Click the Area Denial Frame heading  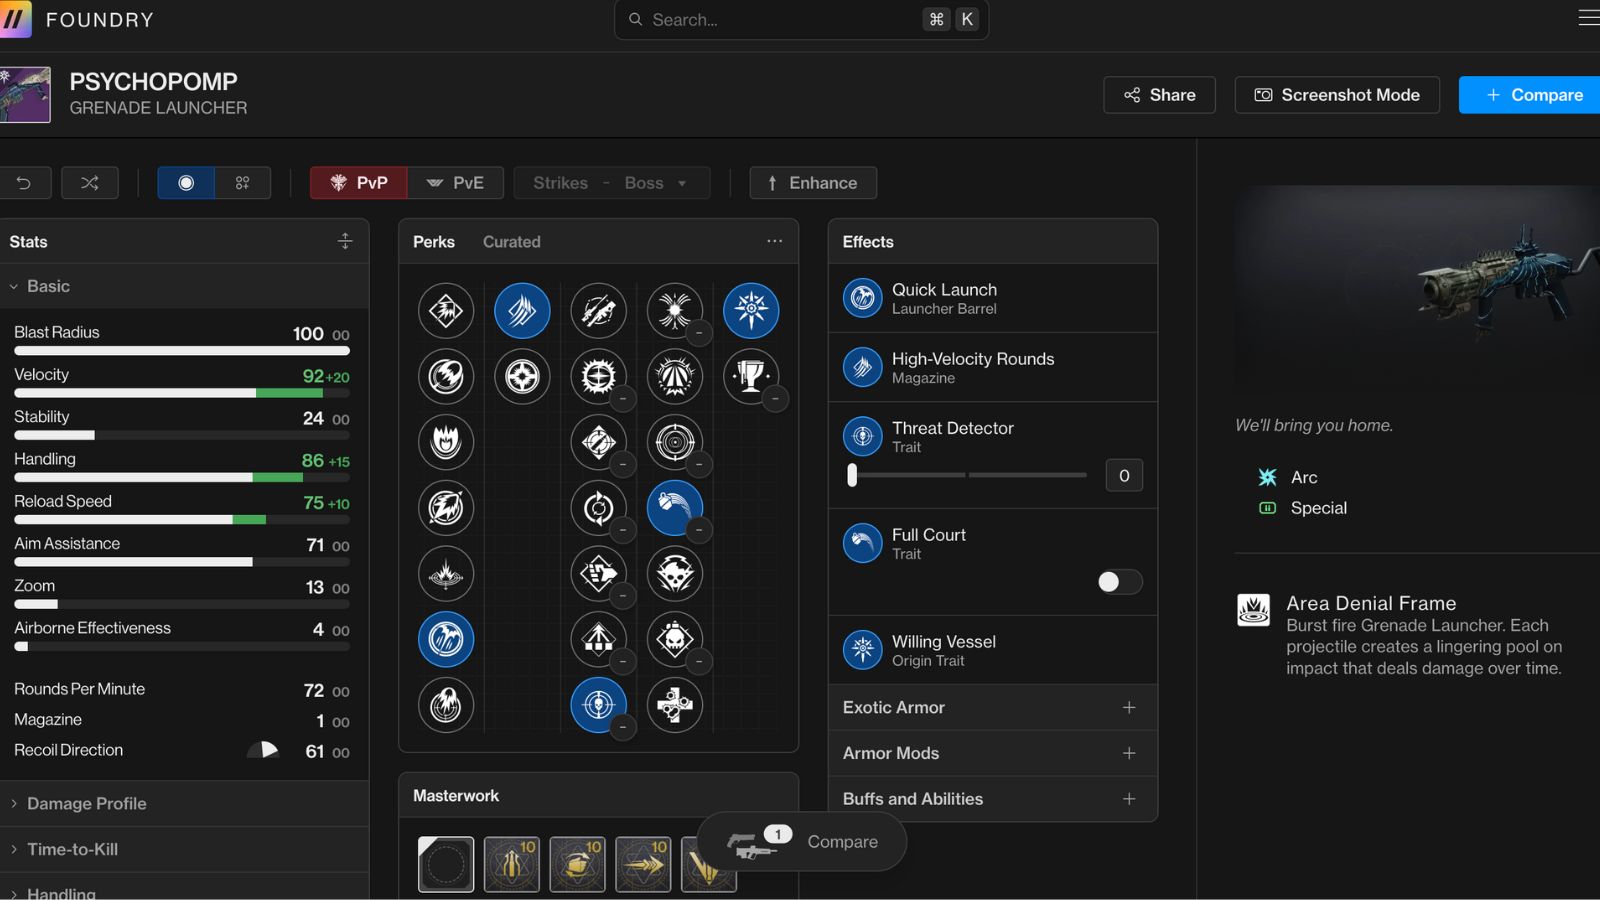(1371, 603)
